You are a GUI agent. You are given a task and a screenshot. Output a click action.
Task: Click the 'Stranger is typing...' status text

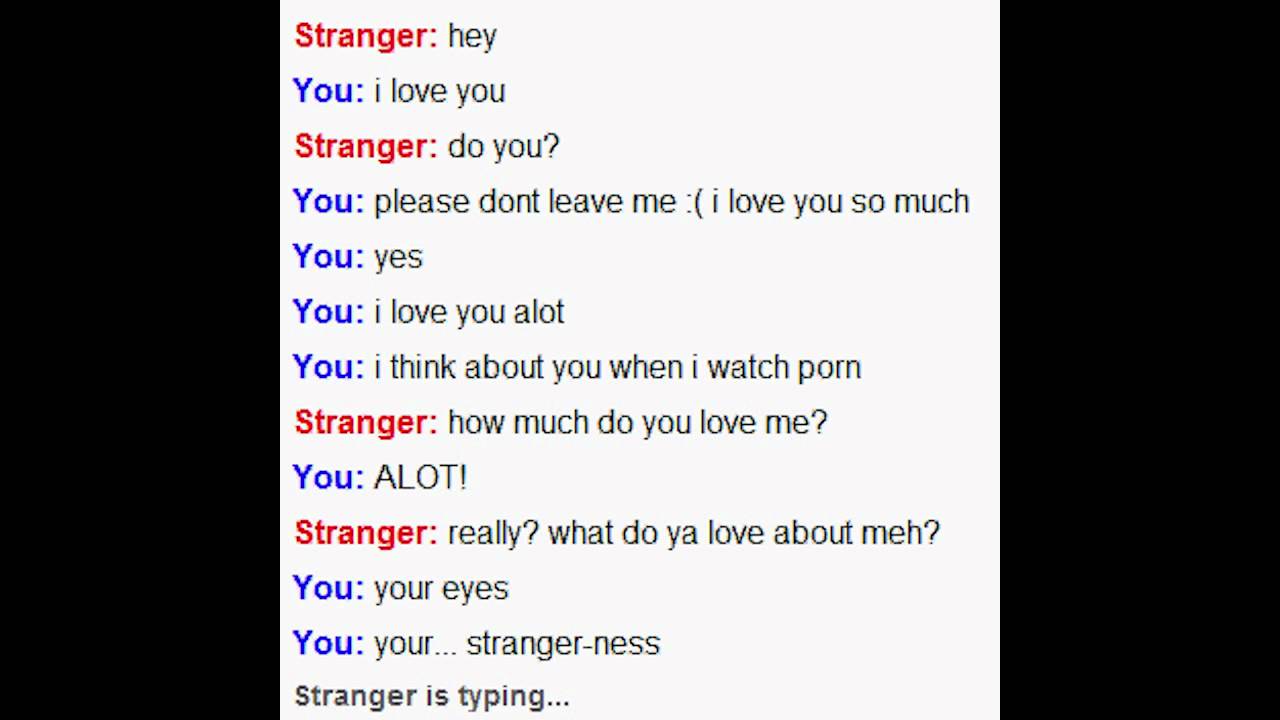point(432,696)
